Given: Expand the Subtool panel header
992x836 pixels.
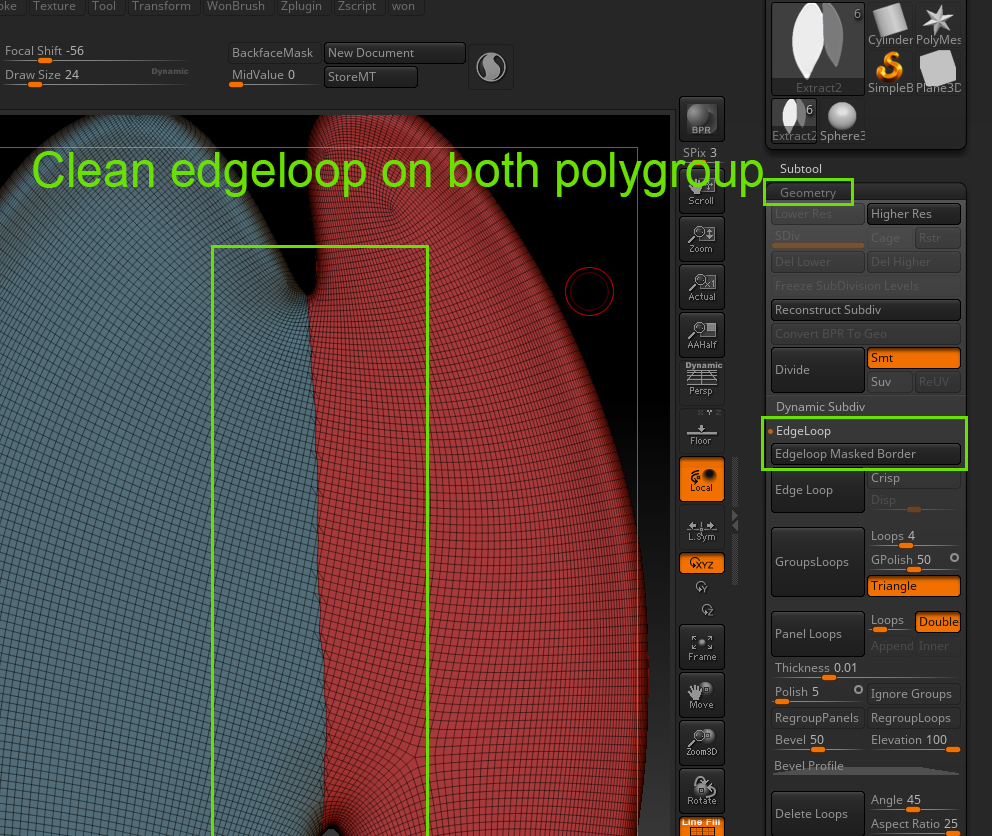Looking at the screenshot, I should (799, 168).
